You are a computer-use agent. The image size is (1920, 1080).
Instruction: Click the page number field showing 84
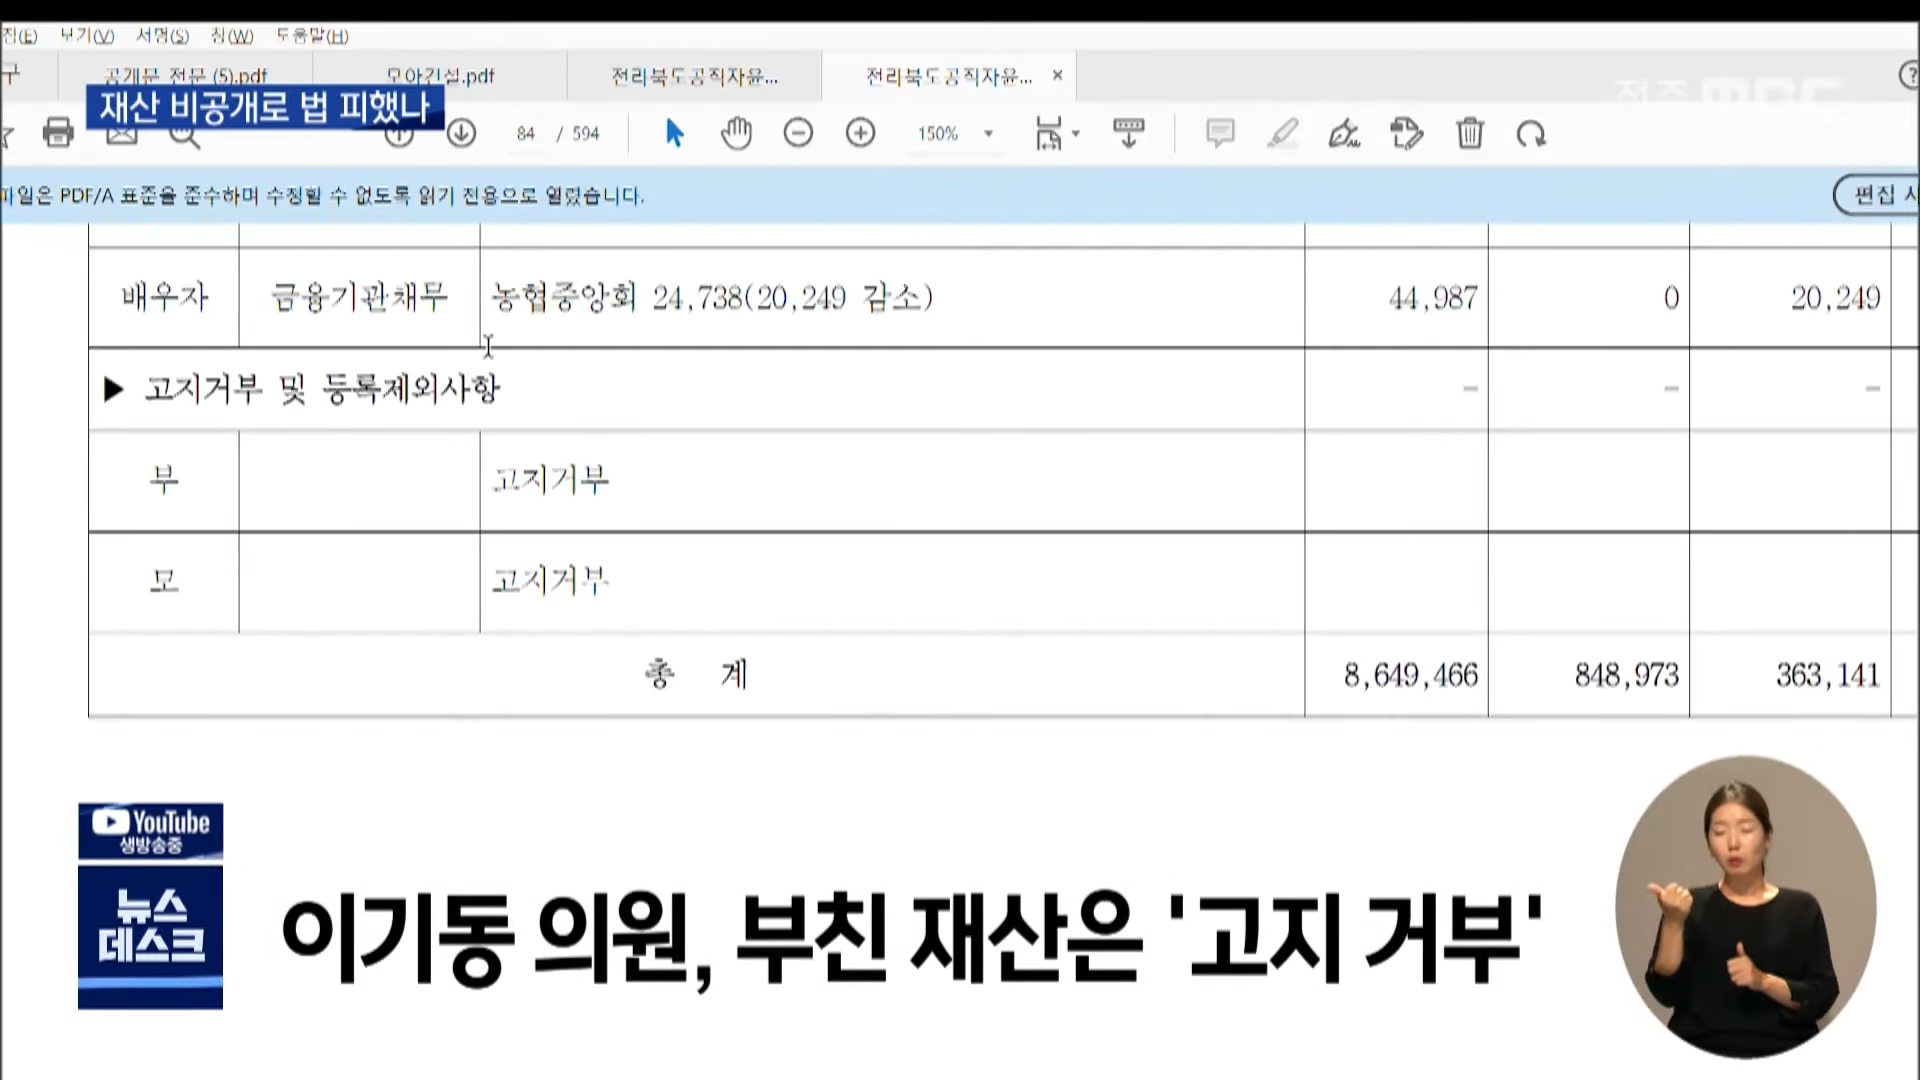click(526, 133)
